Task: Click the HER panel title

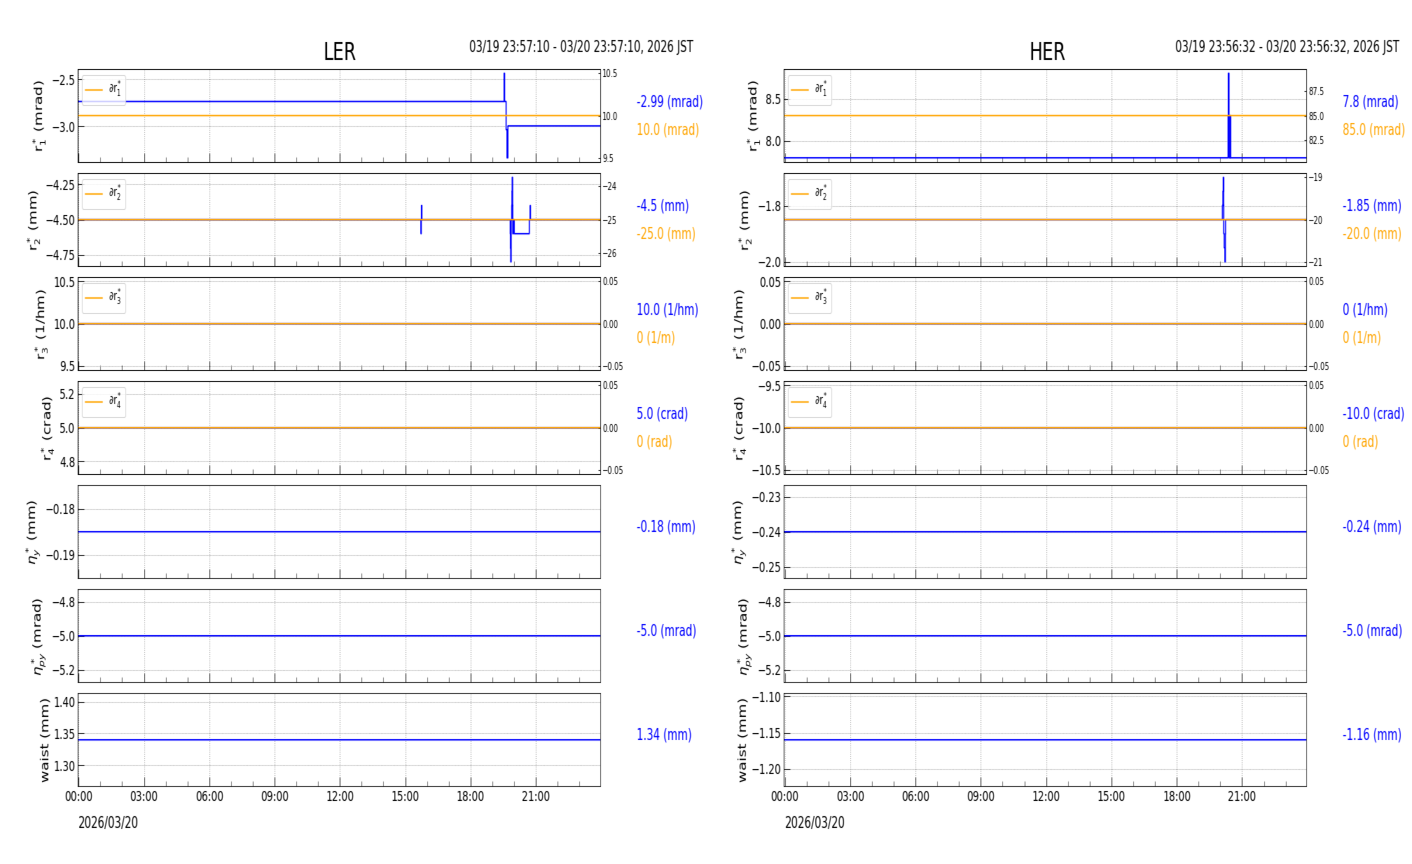Action: 1046,52
